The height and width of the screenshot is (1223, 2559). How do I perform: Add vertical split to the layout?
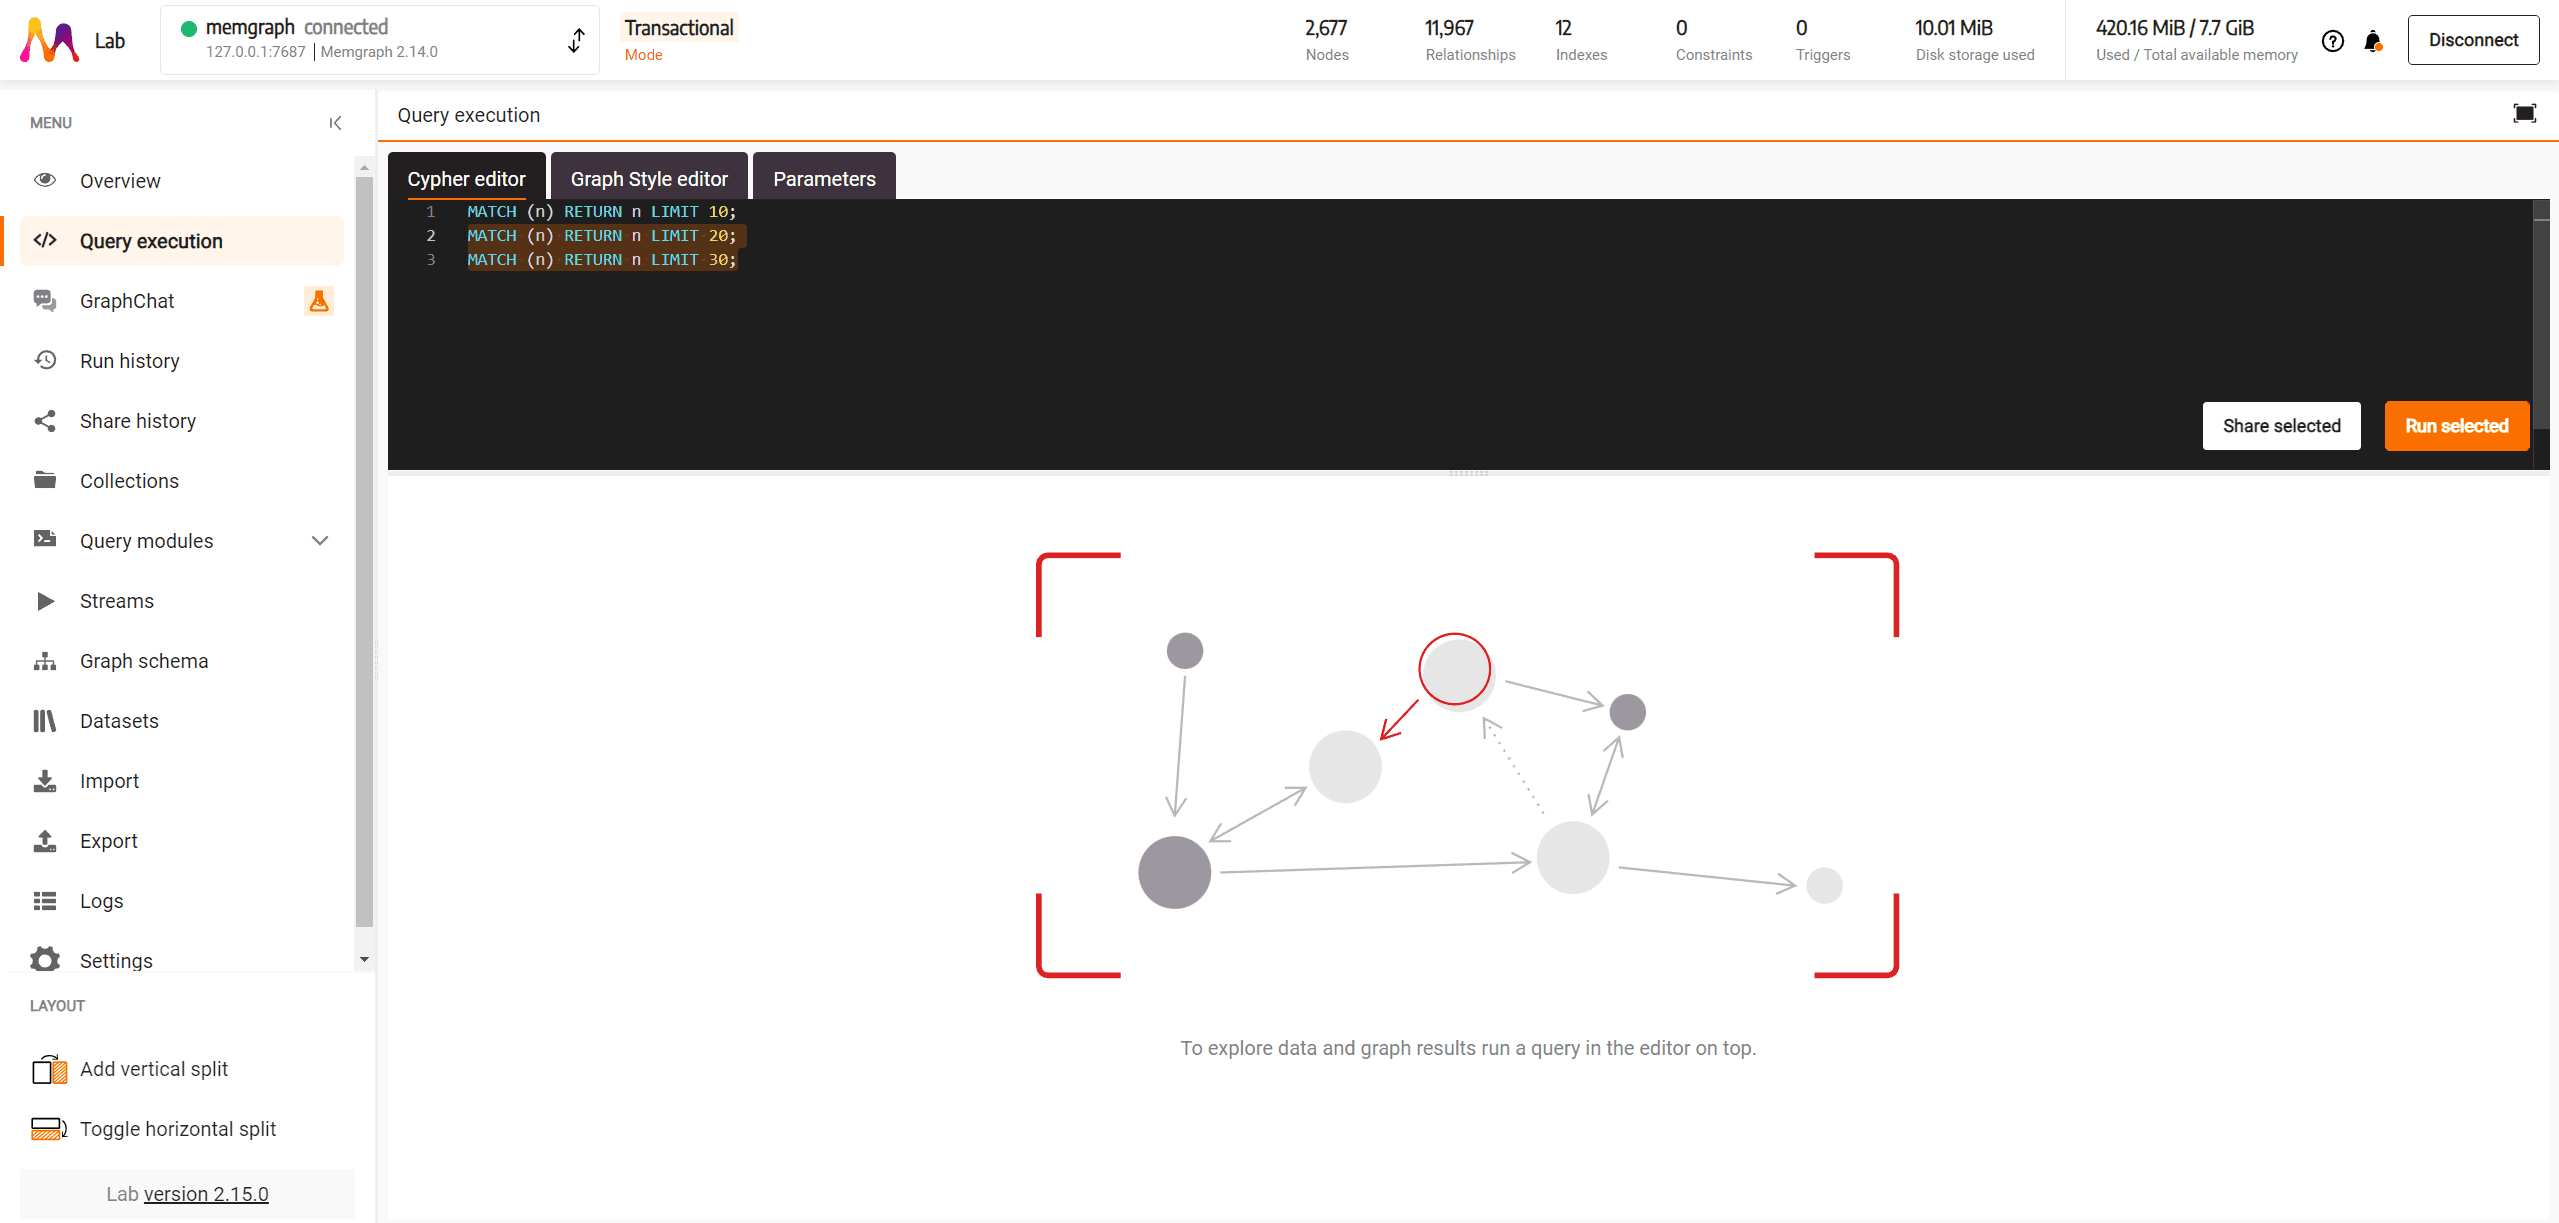click(x=153, y=1069)
